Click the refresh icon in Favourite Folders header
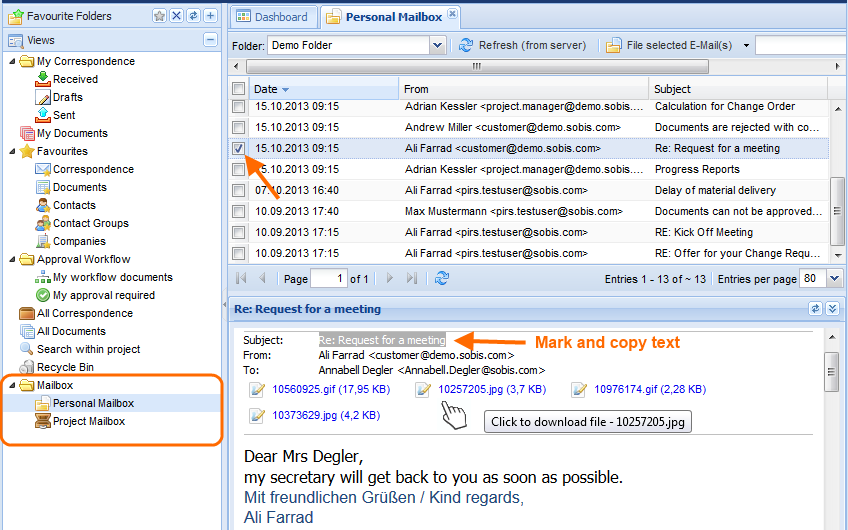848x530 pixels. (x=193, y=16)
